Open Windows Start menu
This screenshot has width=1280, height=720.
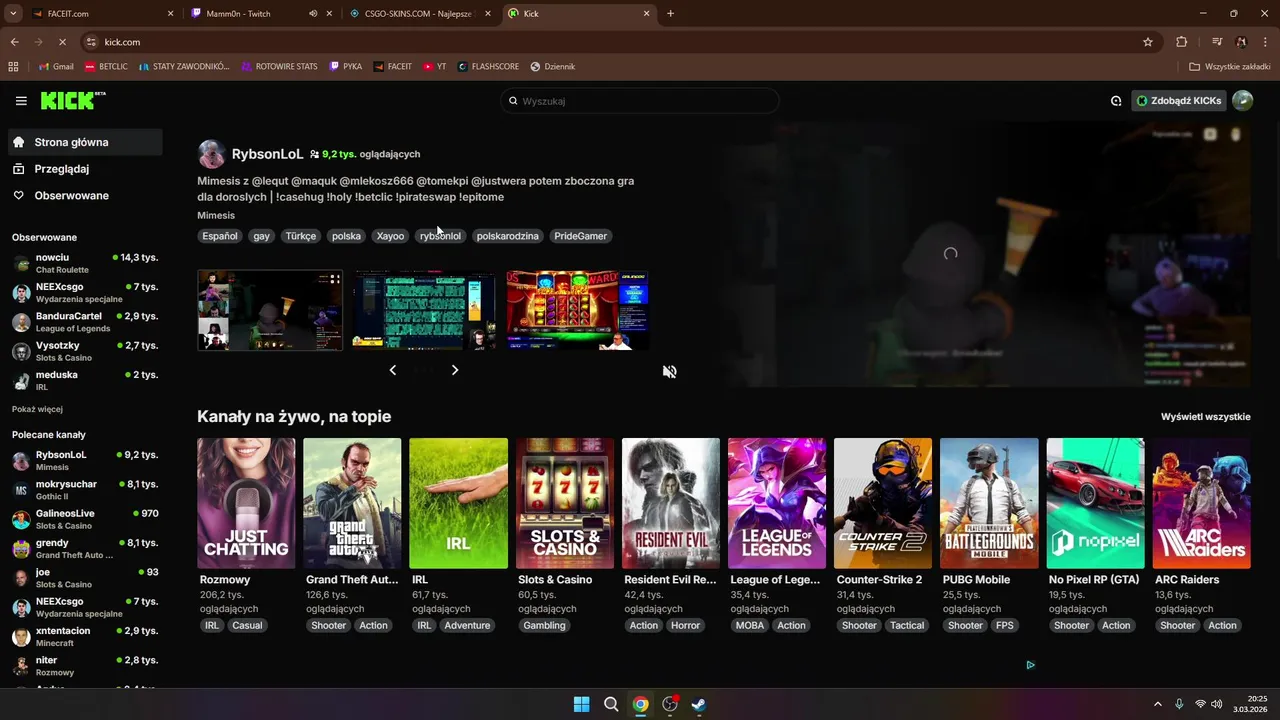click(581, 704)
